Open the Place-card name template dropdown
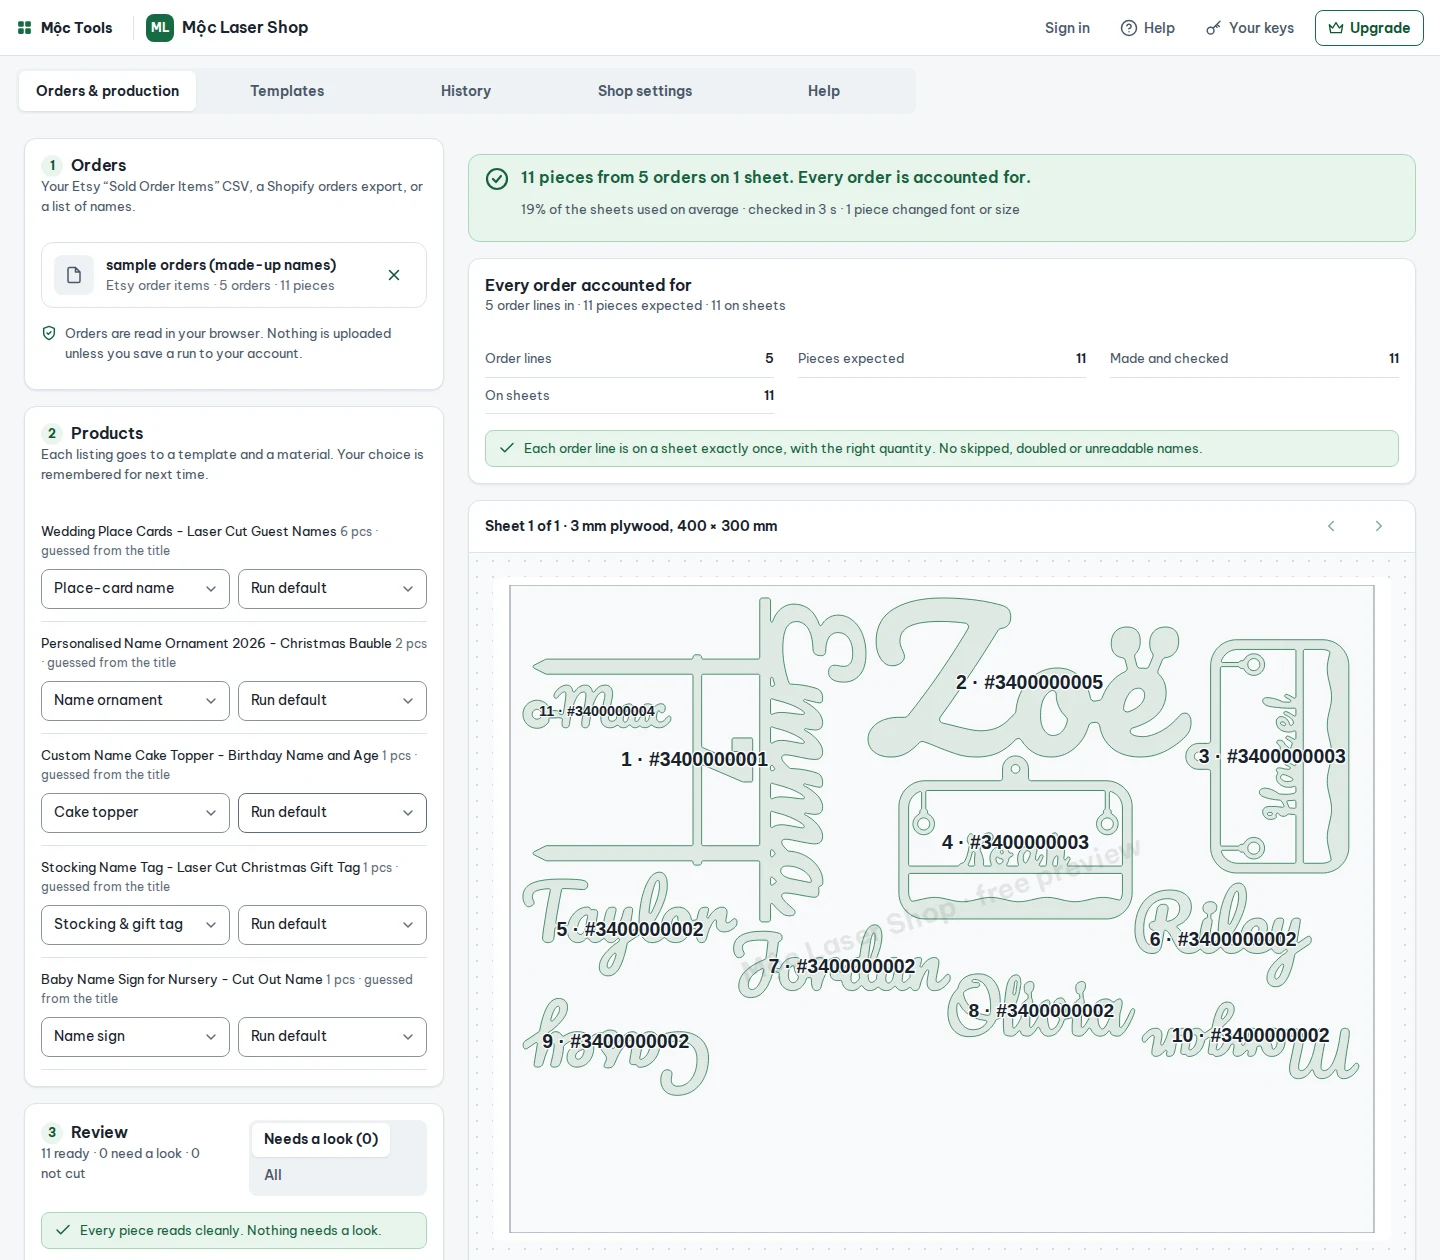 [135, 589]
